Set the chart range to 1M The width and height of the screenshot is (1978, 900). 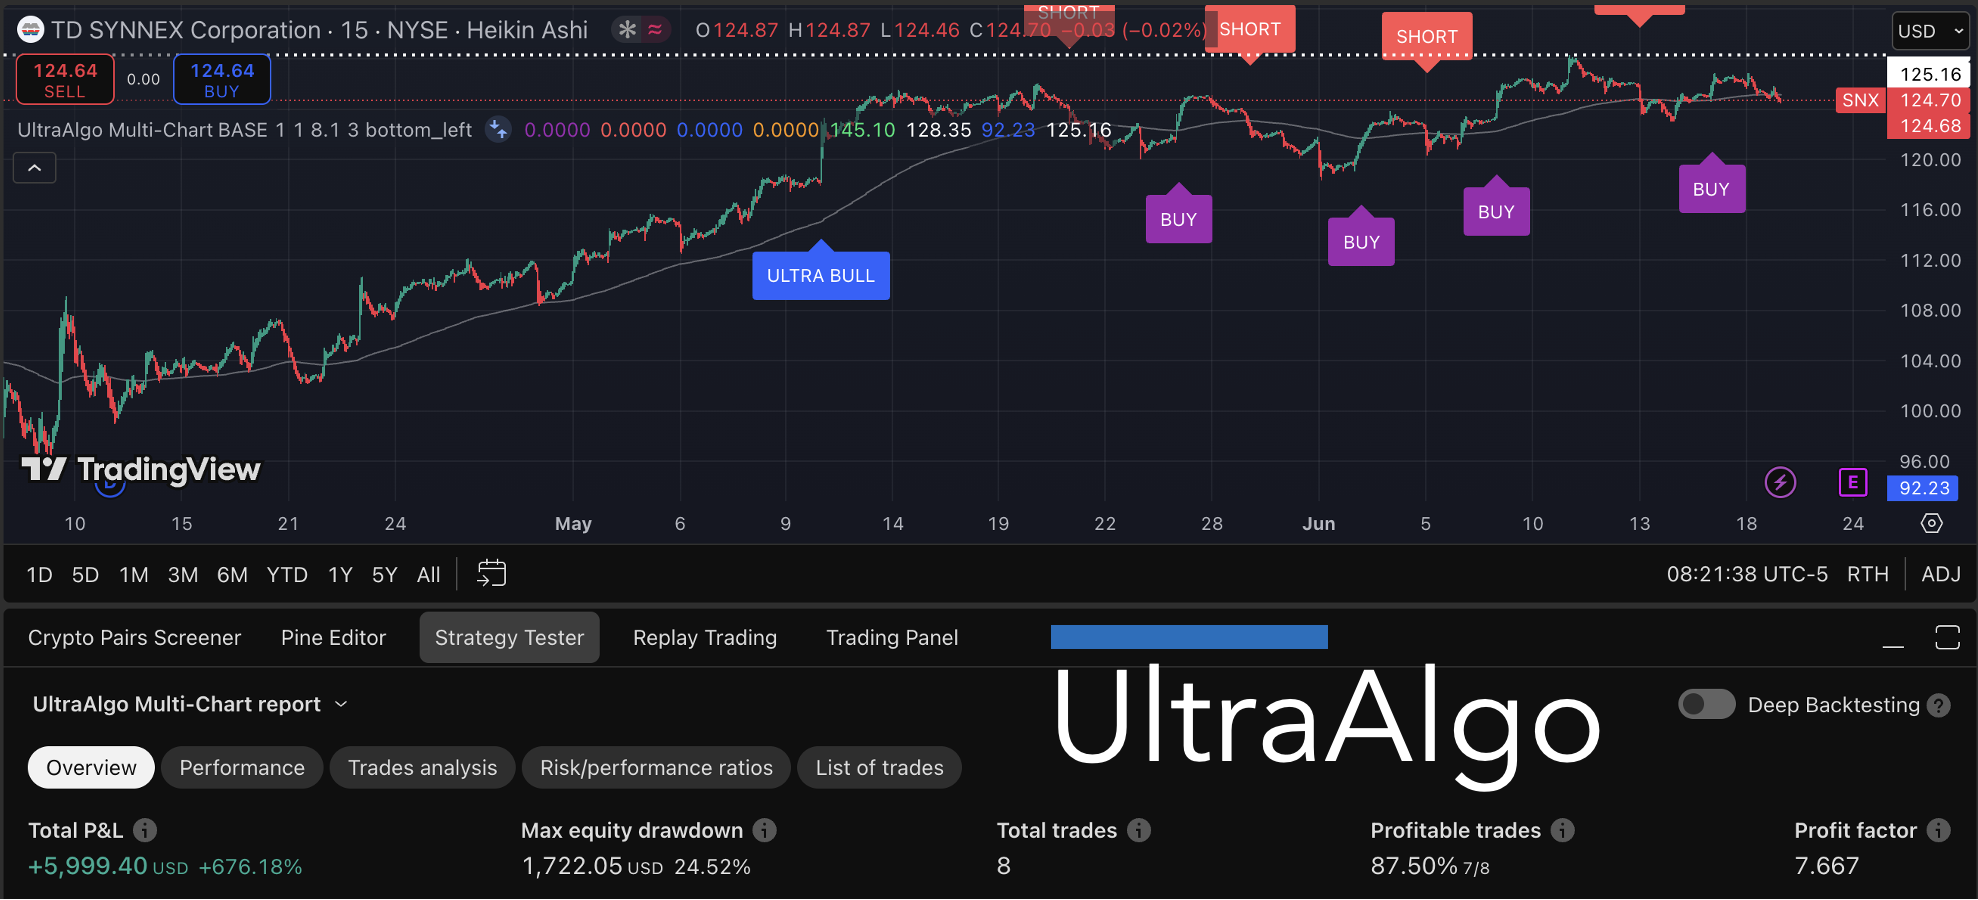(x=134, y=575)
